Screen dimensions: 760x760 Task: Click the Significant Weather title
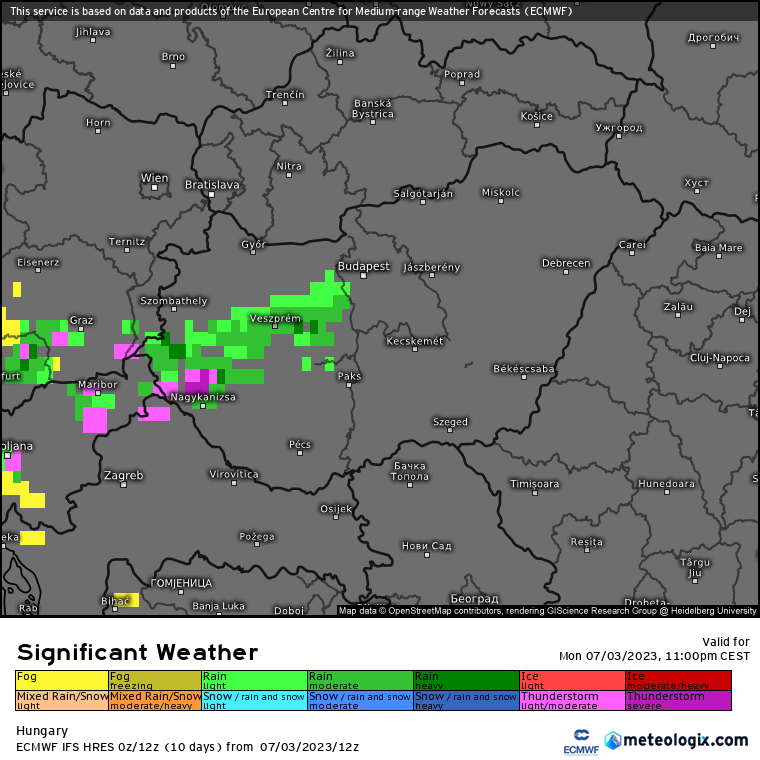click(x=137, y=653)
